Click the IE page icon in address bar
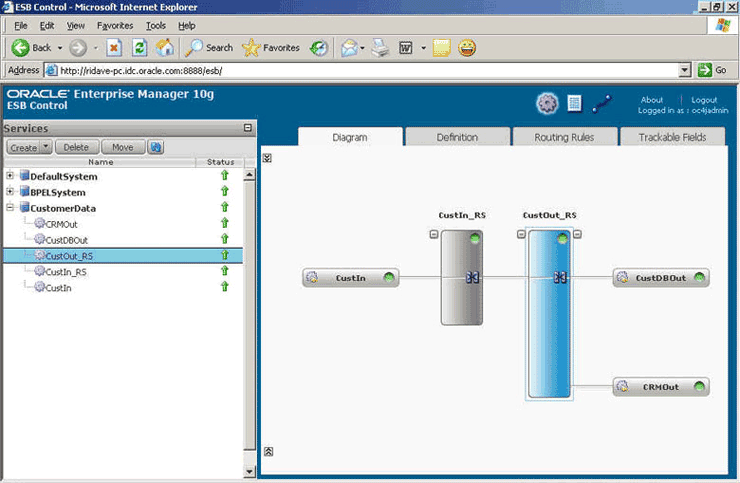The image size is (740, 483). (x=51, y=70)
